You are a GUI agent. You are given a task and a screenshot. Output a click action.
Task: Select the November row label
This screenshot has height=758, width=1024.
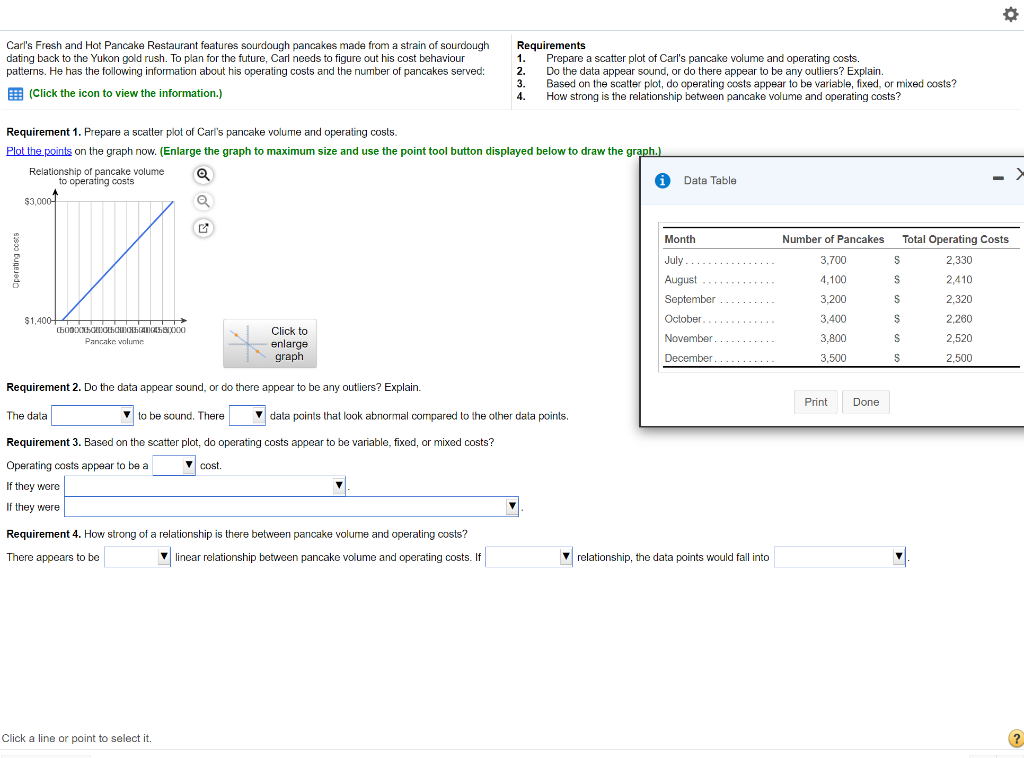pyautogui.click(x=688, y=338)
